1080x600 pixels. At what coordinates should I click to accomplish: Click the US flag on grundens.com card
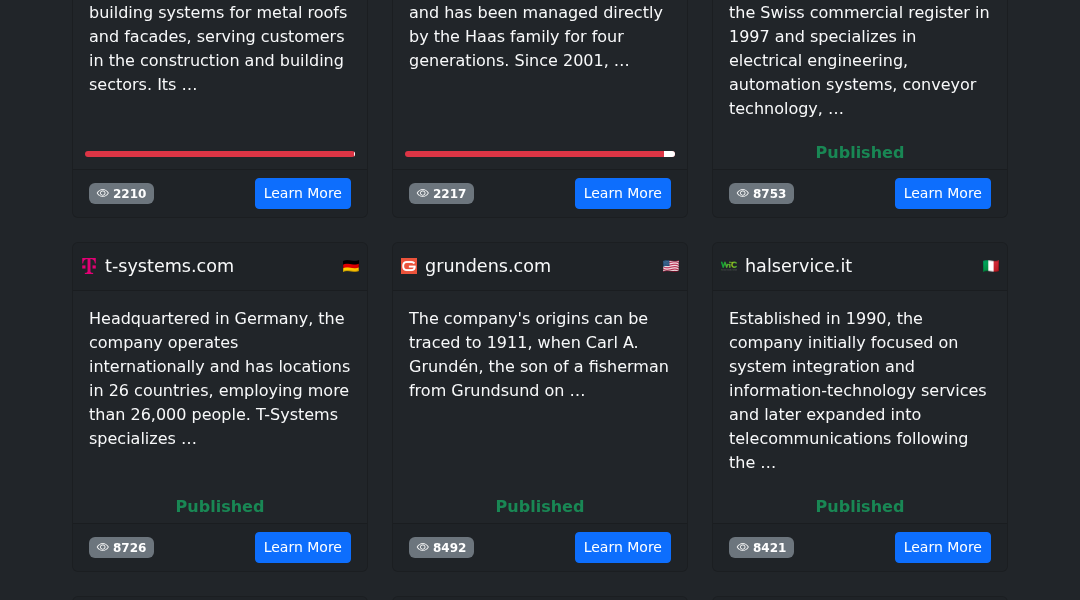point(671,266)
